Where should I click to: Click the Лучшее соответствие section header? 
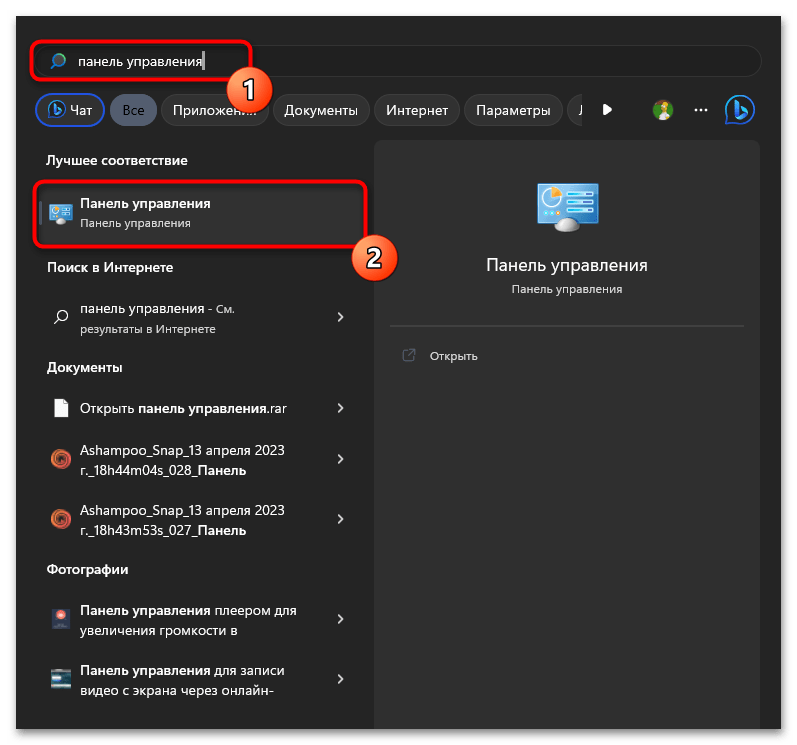point(117,161)
